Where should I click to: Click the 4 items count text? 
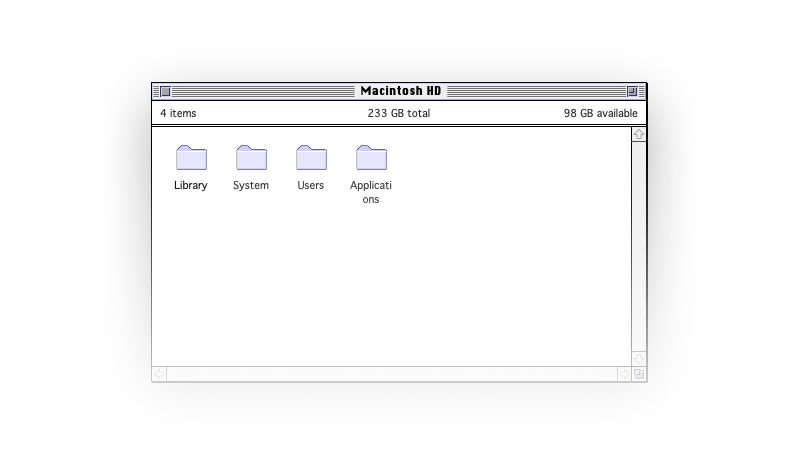coord(178,114)
